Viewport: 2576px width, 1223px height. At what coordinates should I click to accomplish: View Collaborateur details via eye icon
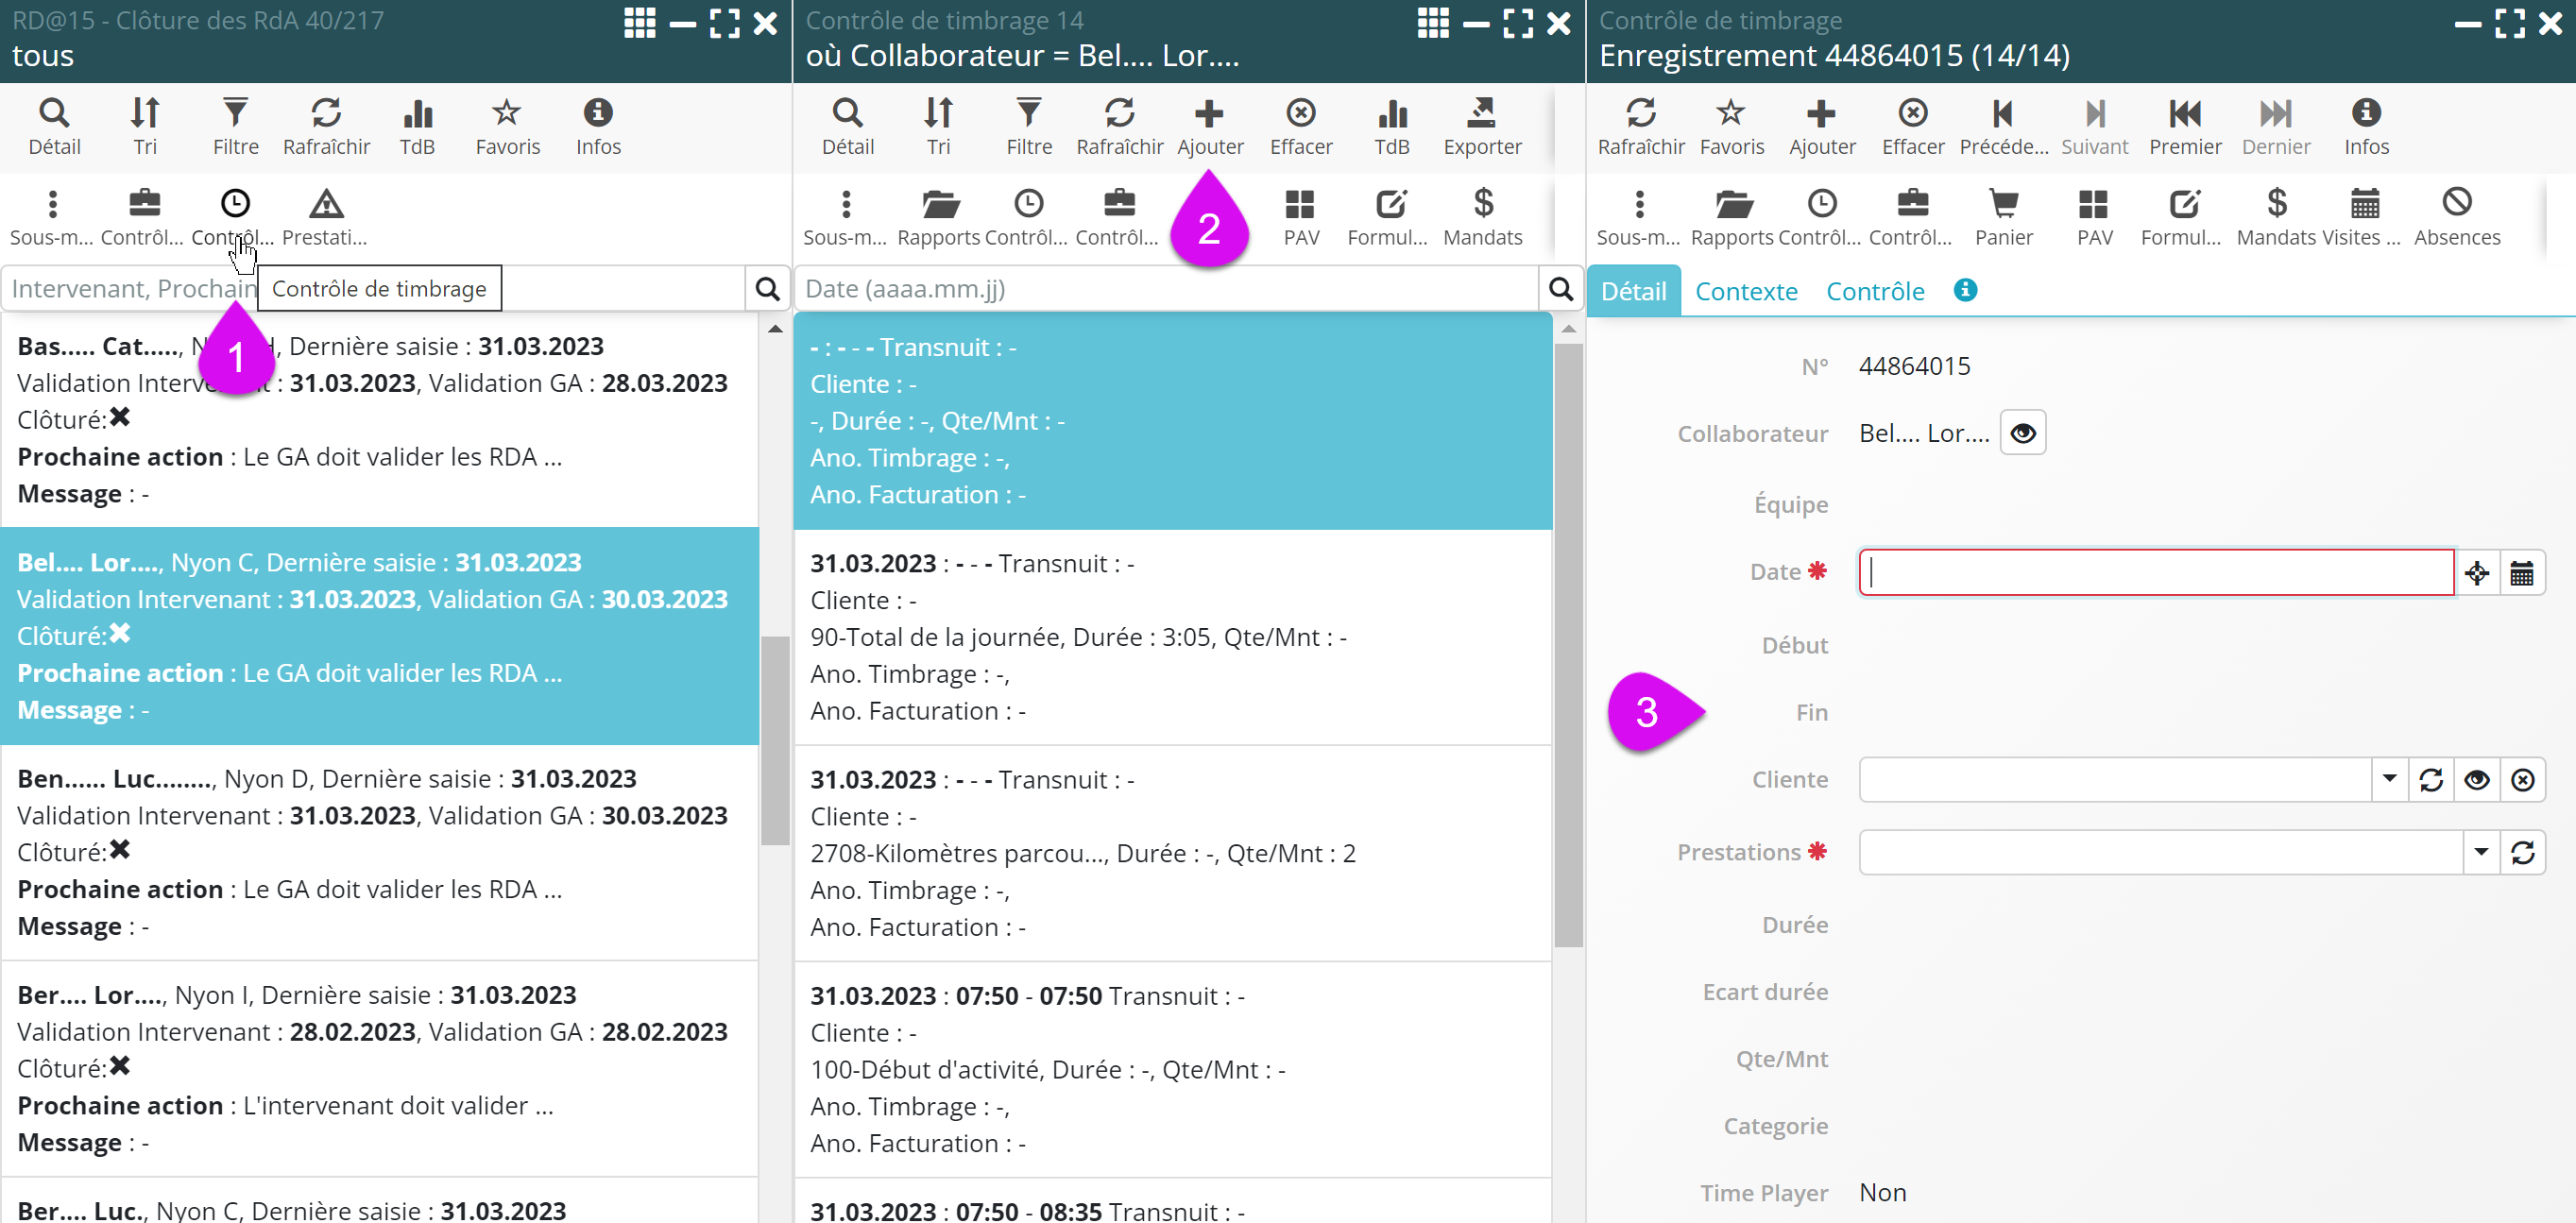[x=2022, y=433]
